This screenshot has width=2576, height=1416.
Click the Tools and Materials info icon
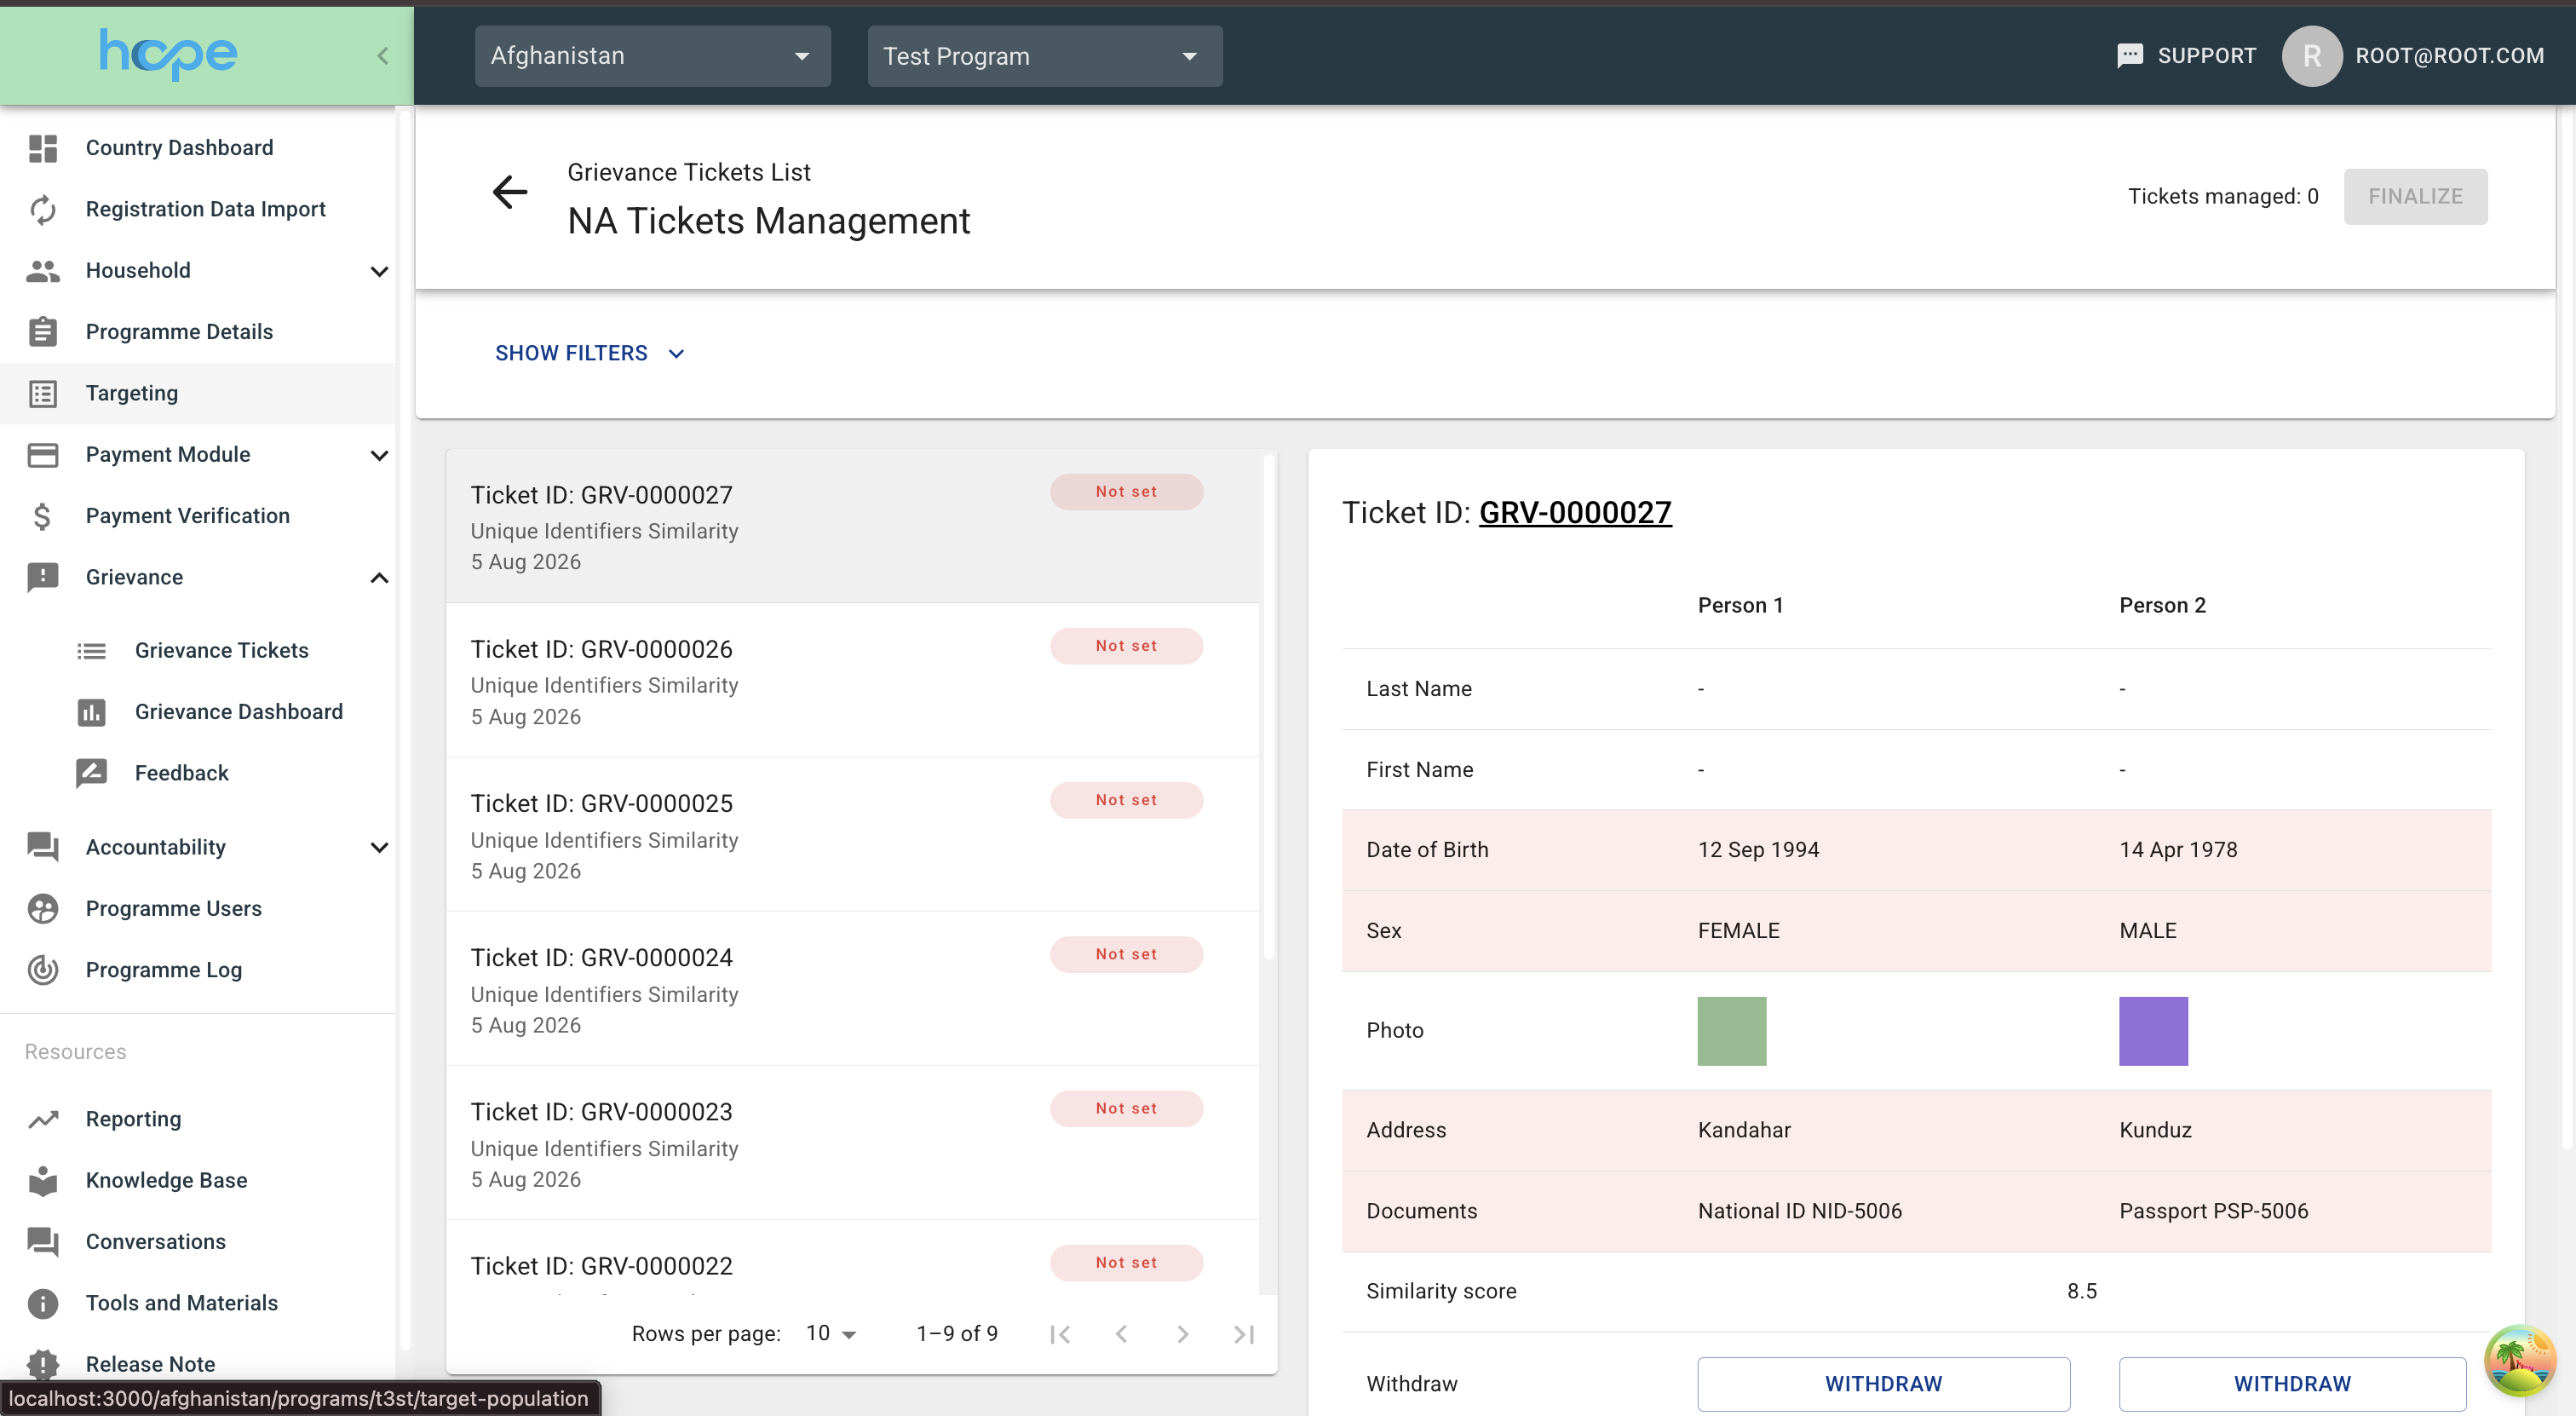click(43, 1303)
